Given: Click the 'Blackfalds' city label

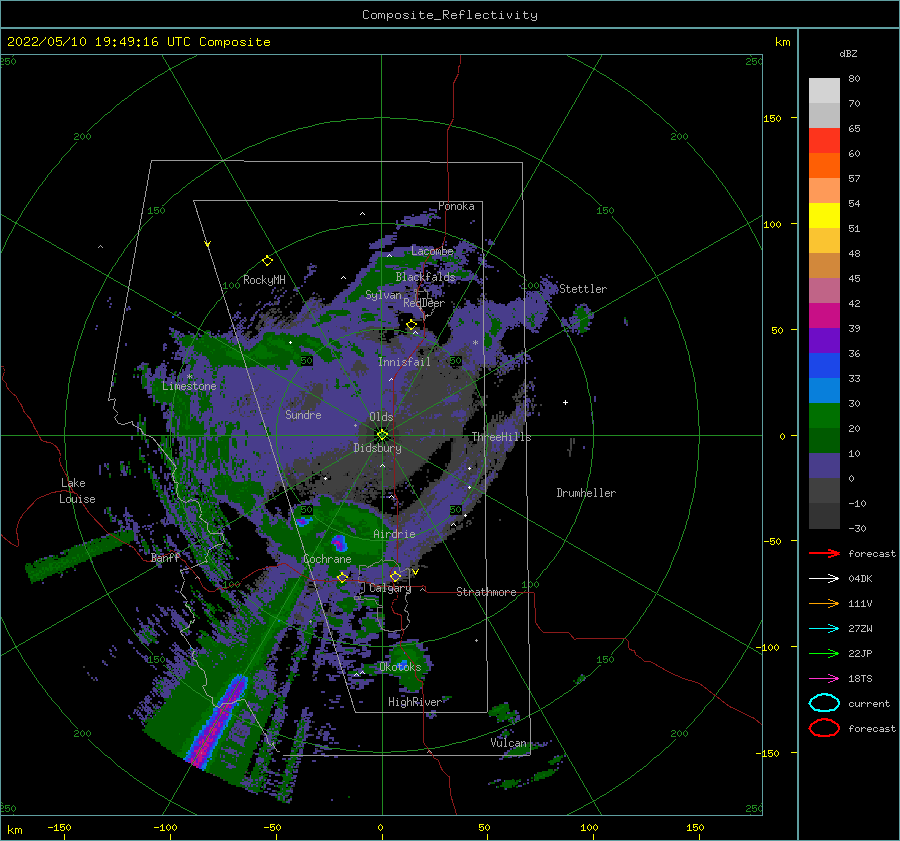Looking at the screenshot, I should 425,277.
